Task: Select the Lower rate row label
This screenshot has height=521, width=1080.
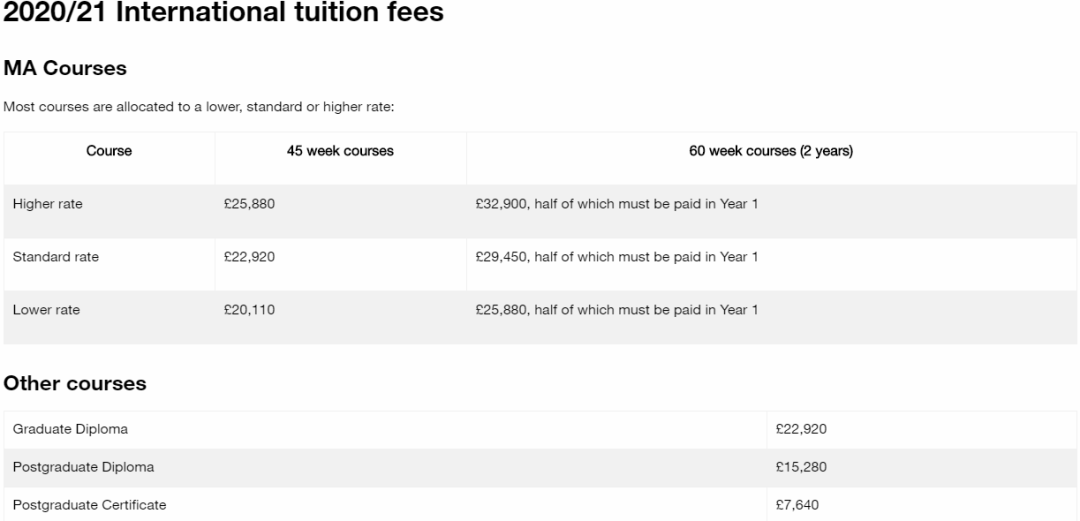Action: click(46, 310)
